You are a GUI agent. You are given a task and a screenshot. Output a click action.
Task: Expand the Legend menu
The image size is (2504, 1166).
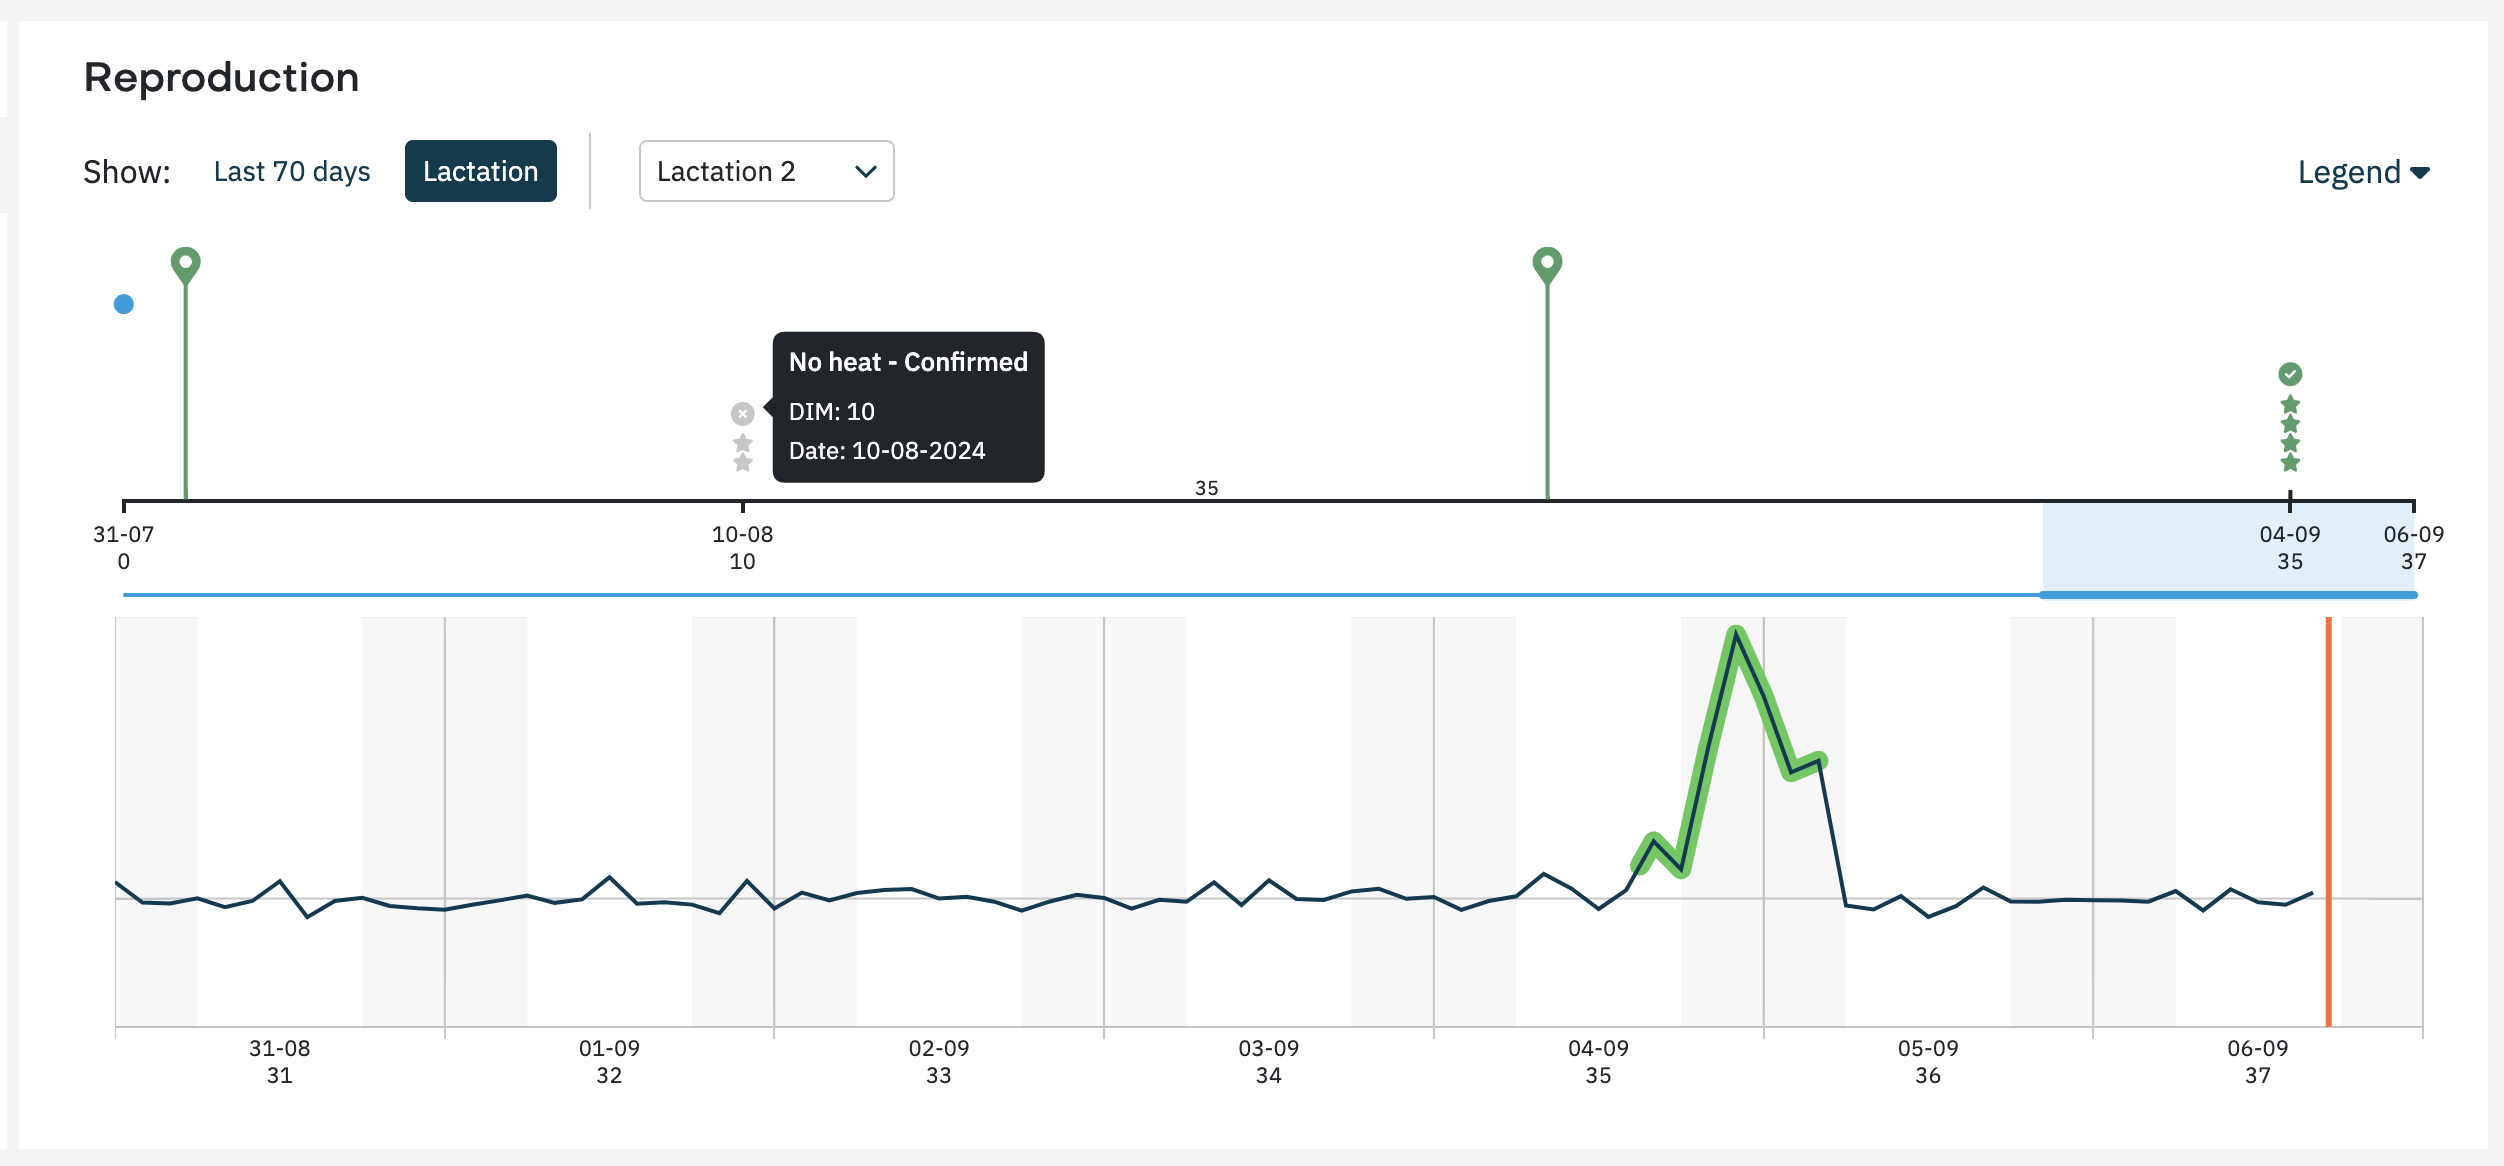click(x=2364, y=172)
